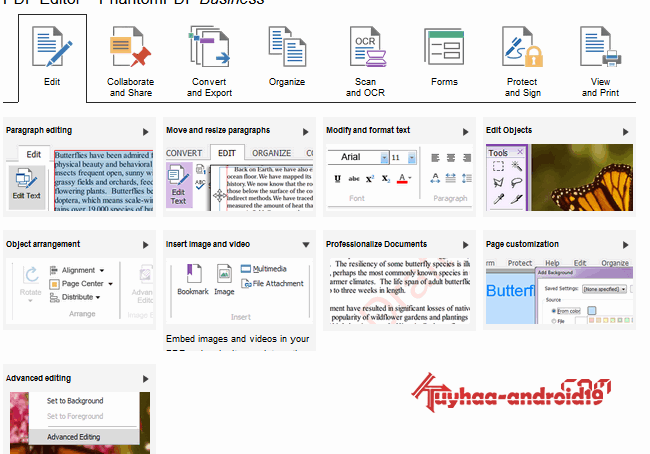This screenshot has height=454, width=650.
Task: Open the View and Print icon
Action: [600, 46]
